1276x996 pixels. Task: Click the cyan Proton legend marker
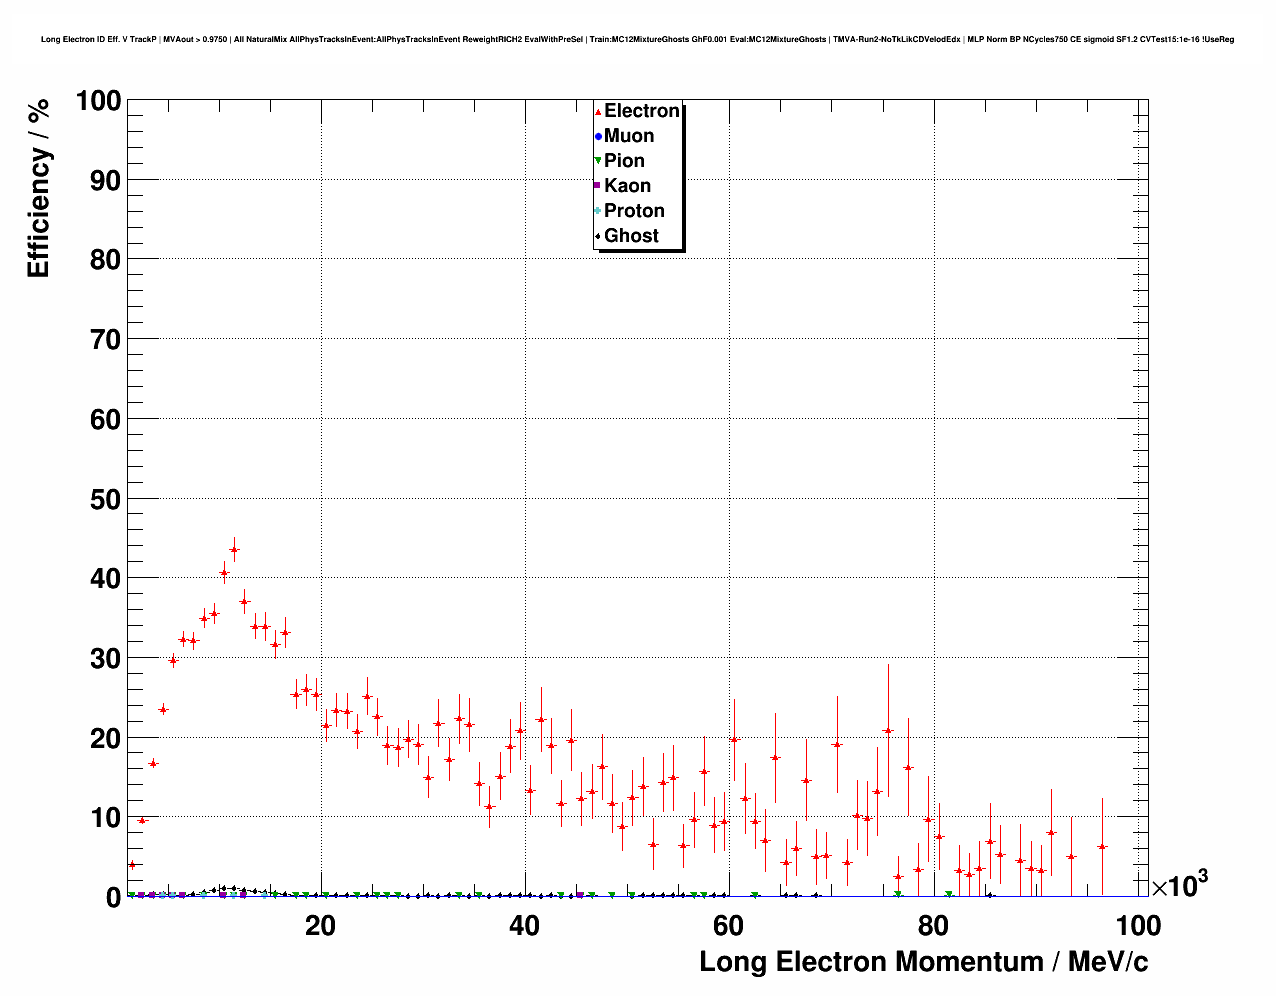tap(598, 211)
